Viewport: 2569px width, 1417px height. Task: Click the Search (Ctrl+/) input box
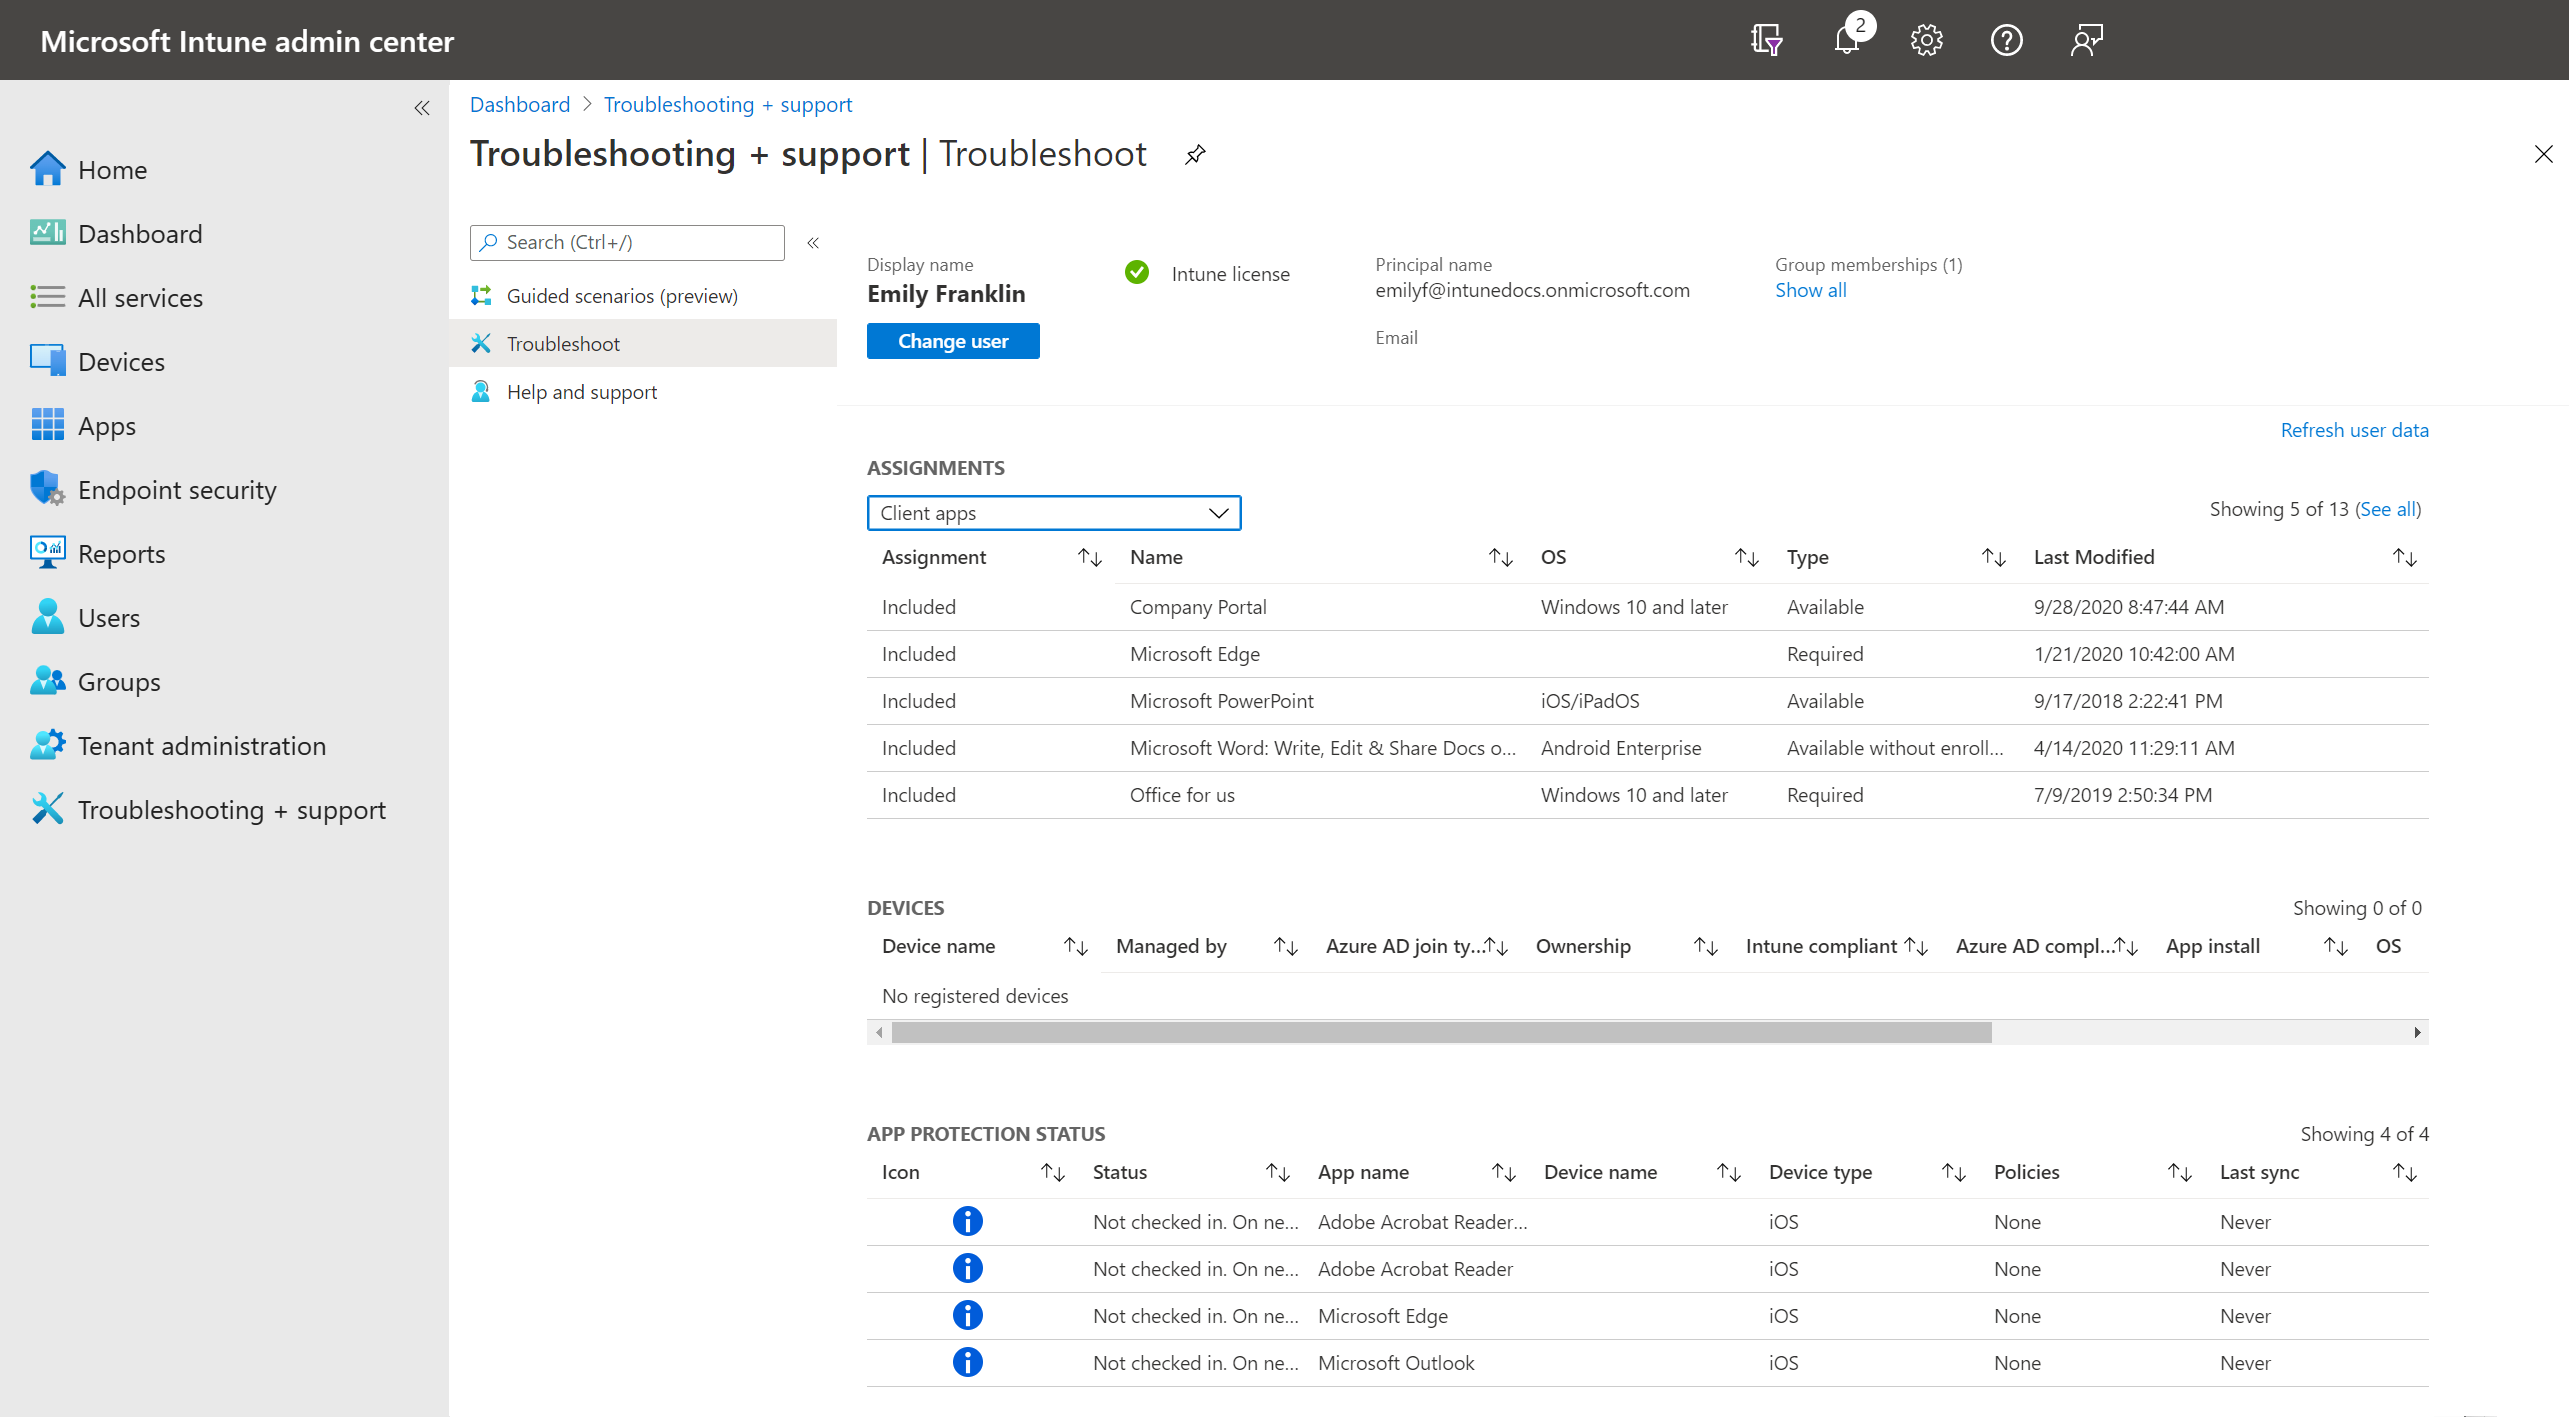pos(627,242)
